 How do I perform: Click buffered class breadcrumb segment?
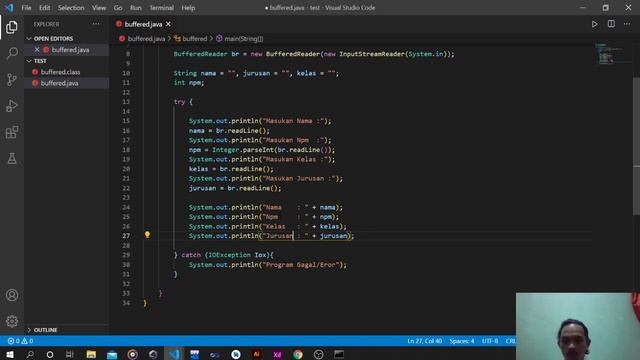pyautogui.click(x=194, y=39)
